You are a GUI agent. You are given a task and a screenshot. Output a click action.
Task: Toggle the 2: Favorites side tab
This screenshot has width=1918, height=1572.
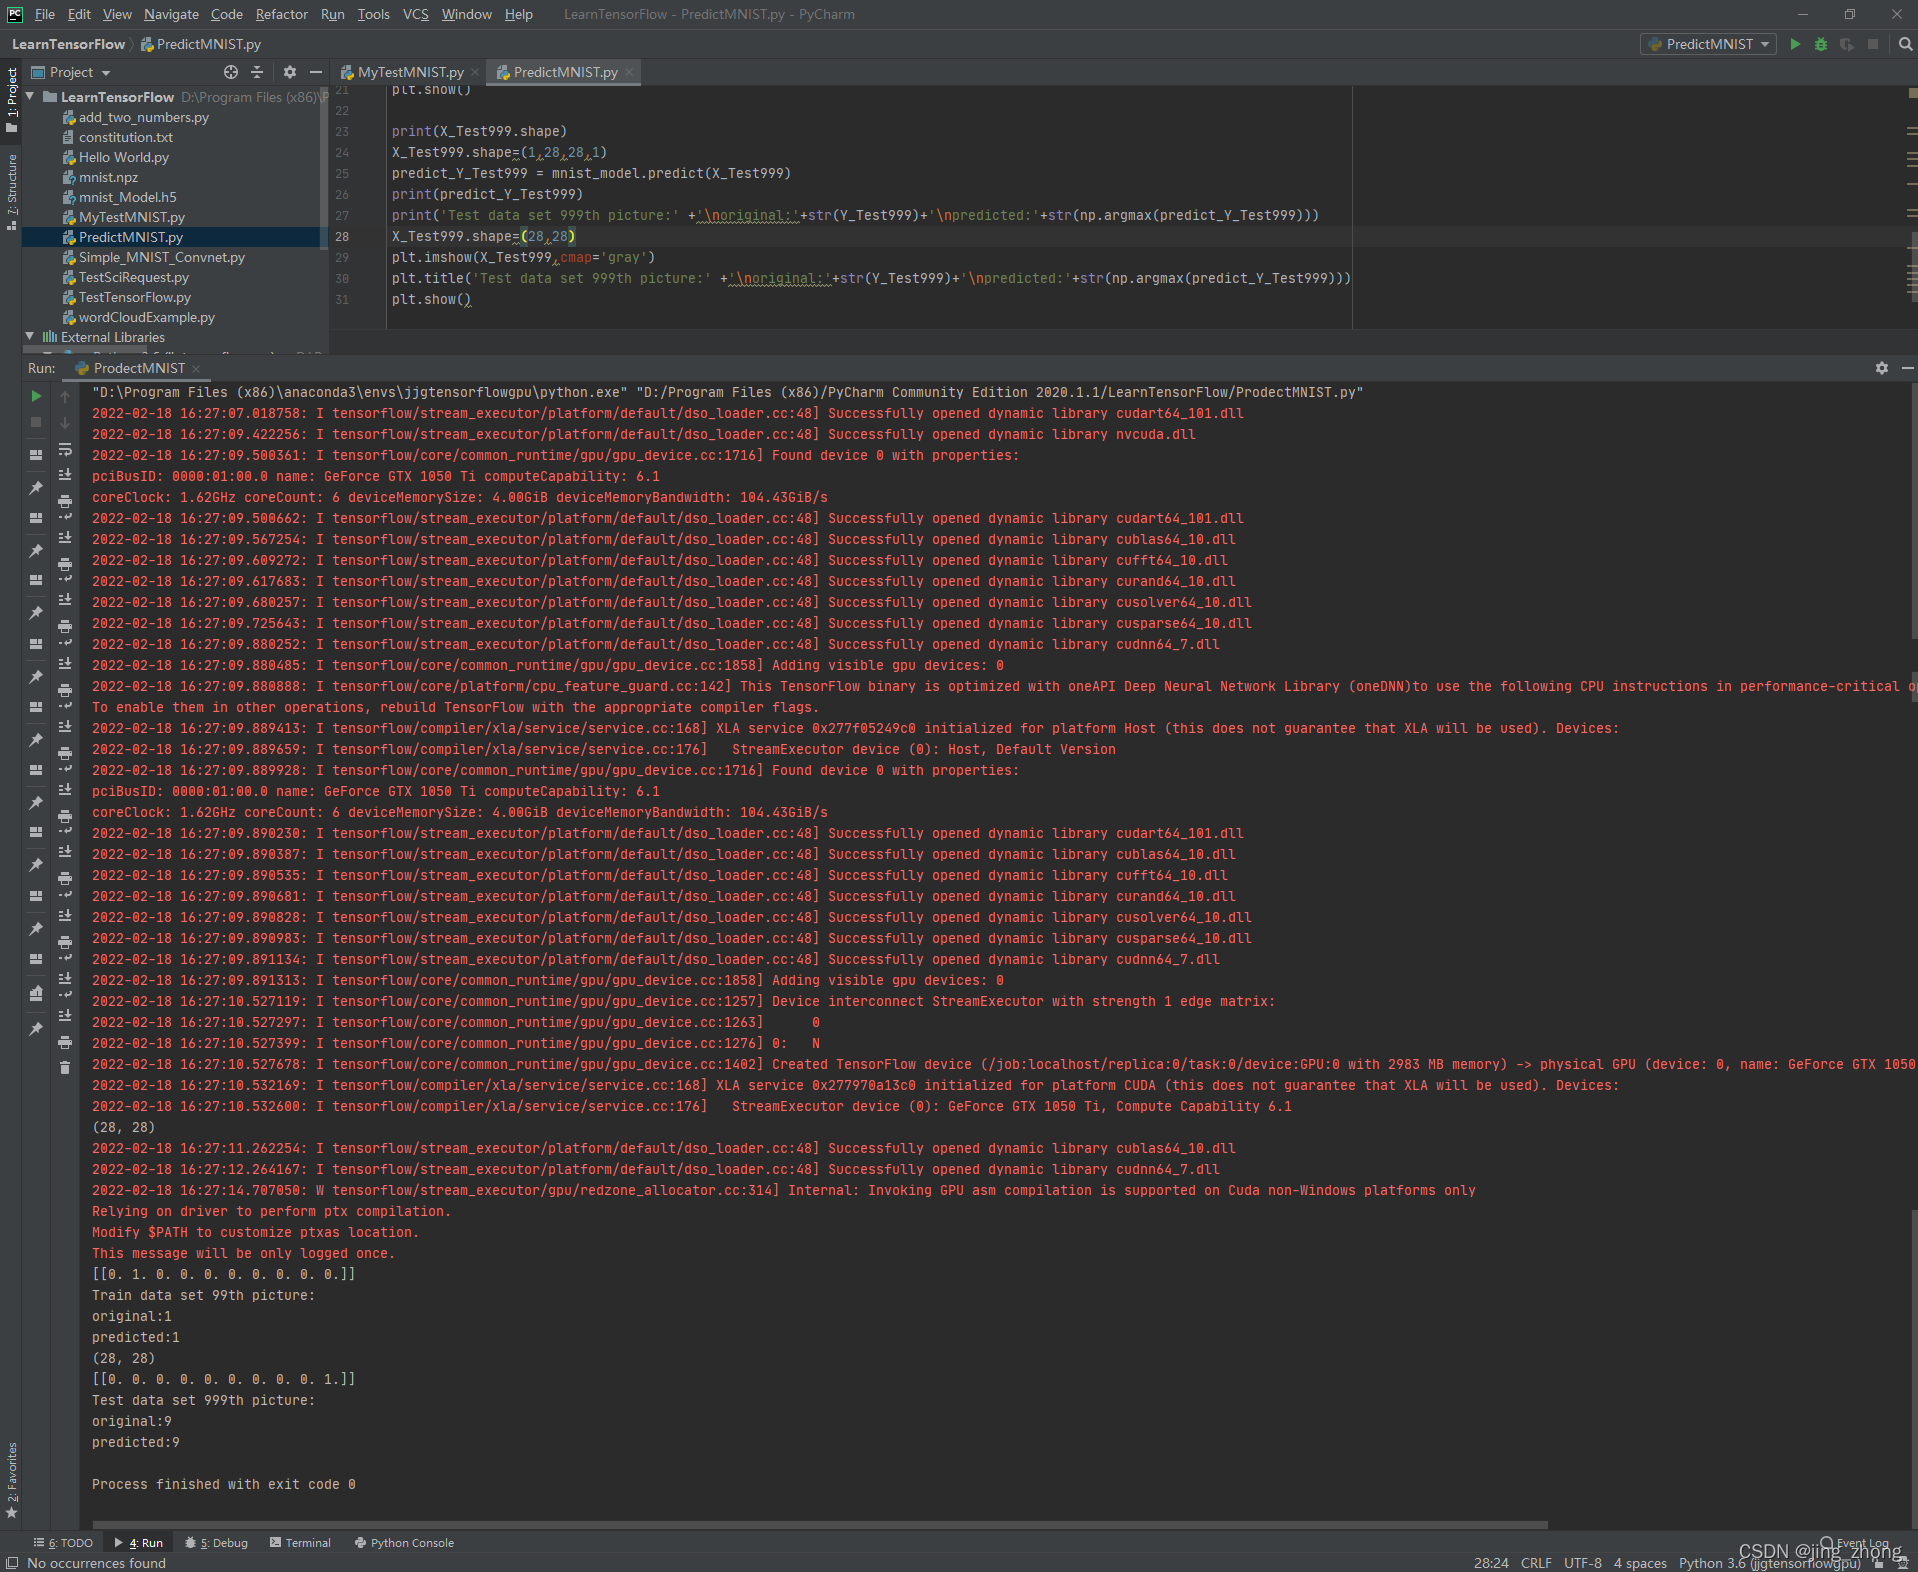12,1480
